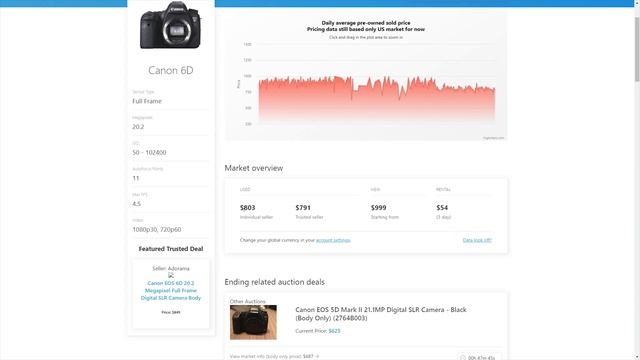Click the $791 trusted seller price

[x=303, y=207]
